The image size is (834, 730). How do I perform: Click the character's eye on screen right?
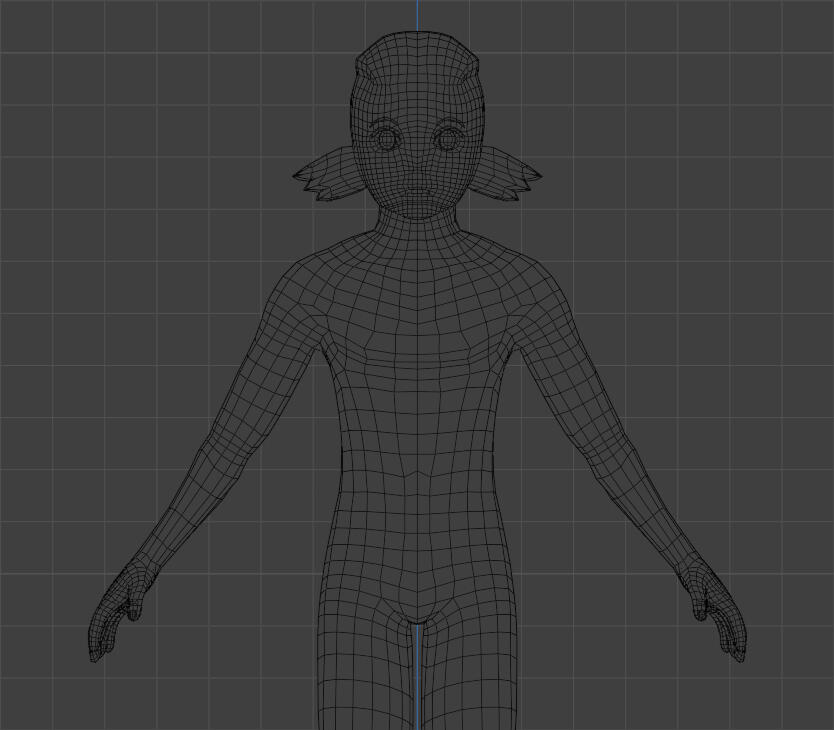click(447, 138)
